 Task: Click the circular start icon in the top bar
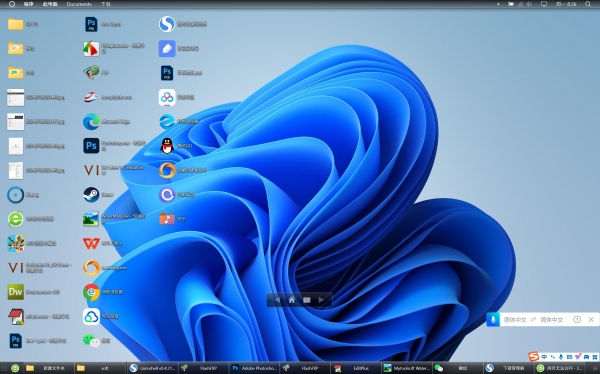click(x=11, y=4)
